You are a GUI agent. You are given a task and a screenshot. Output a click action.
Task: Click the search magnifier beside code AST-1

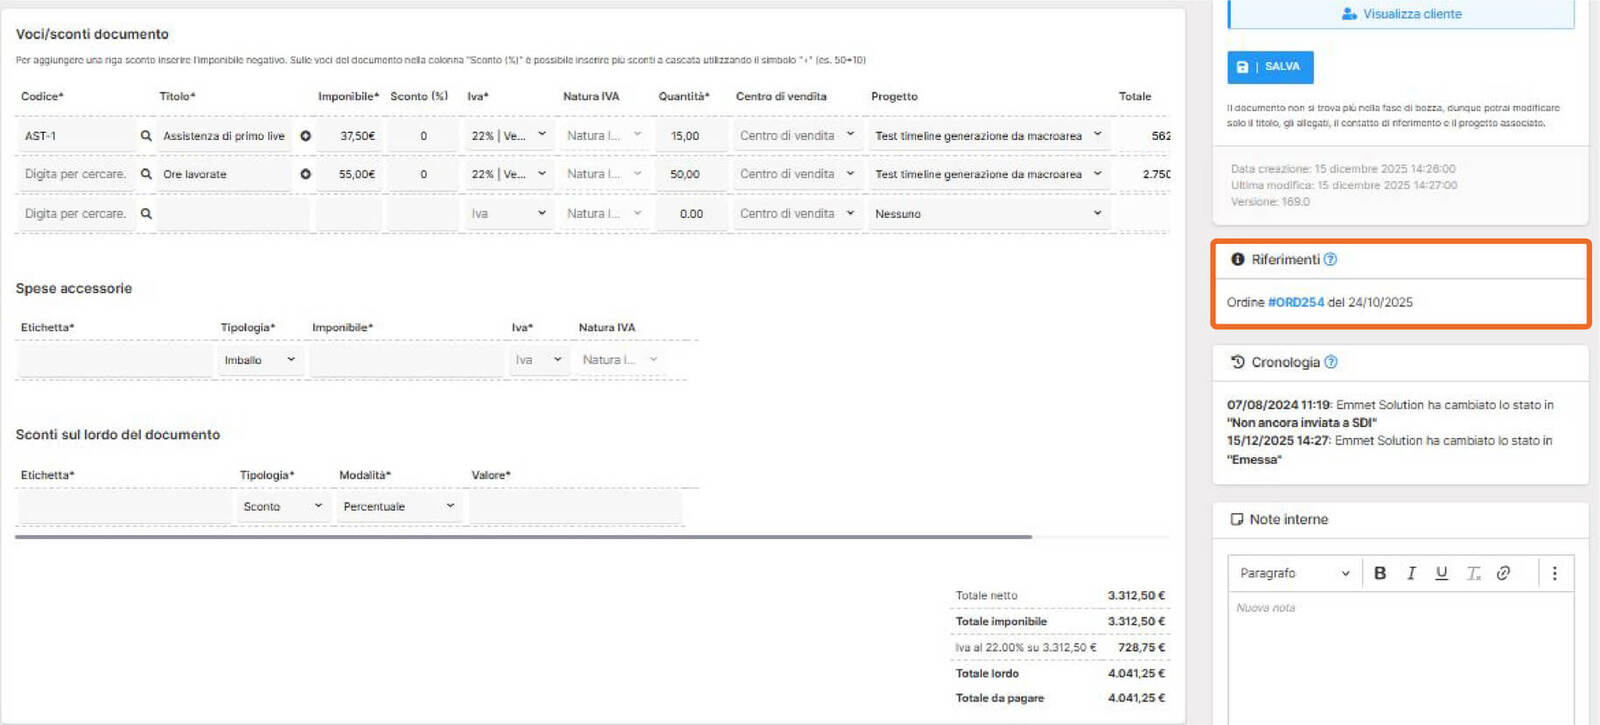pos(146,136)
